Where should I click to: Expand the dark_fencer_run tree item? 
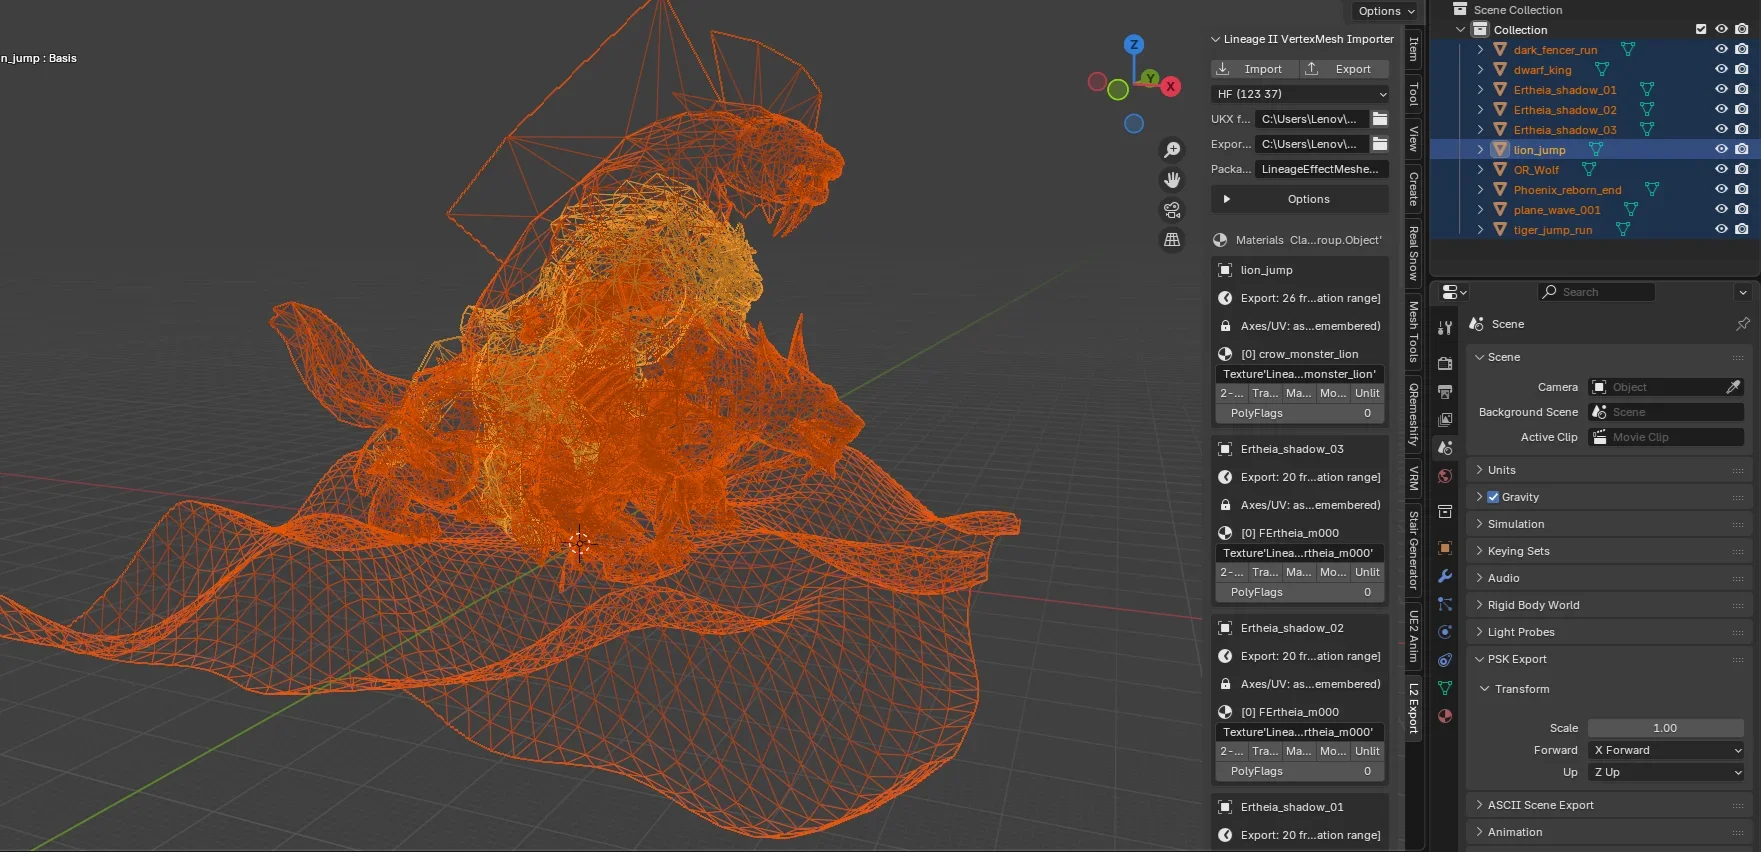click(1480, 50)
